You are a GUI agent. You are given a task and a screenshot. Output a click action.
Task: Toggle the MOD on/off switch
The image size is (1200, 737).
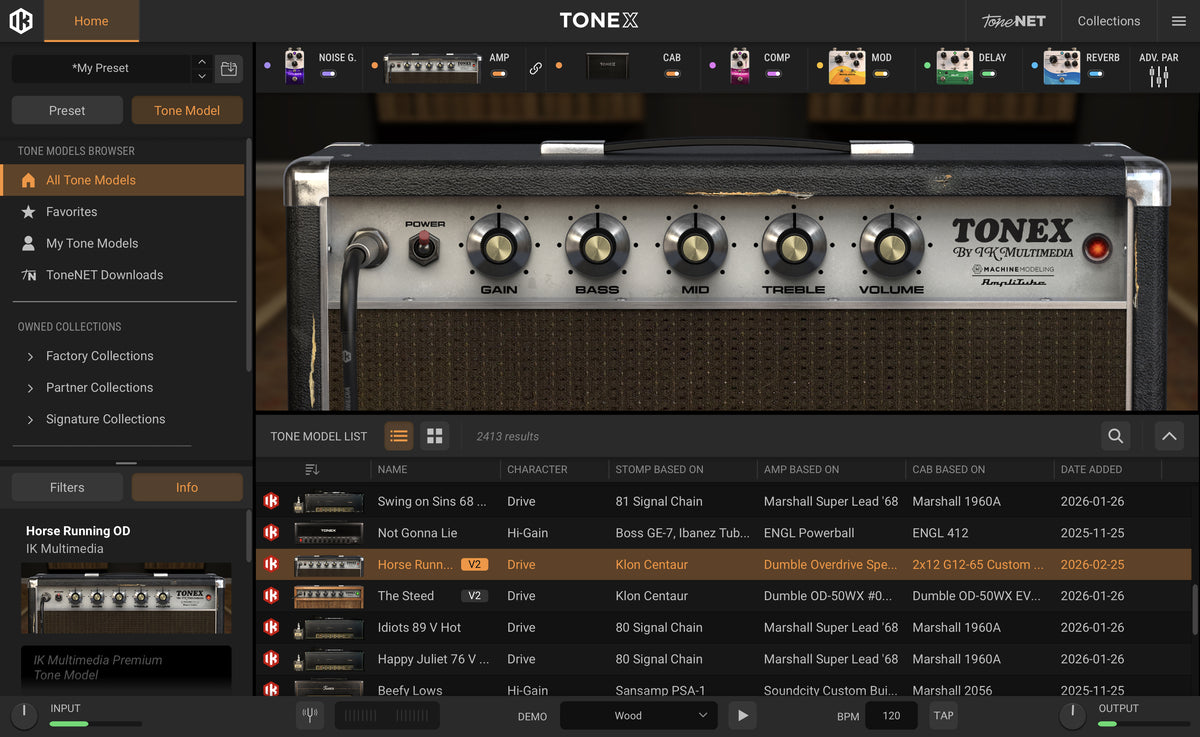[x=881, y=74]
